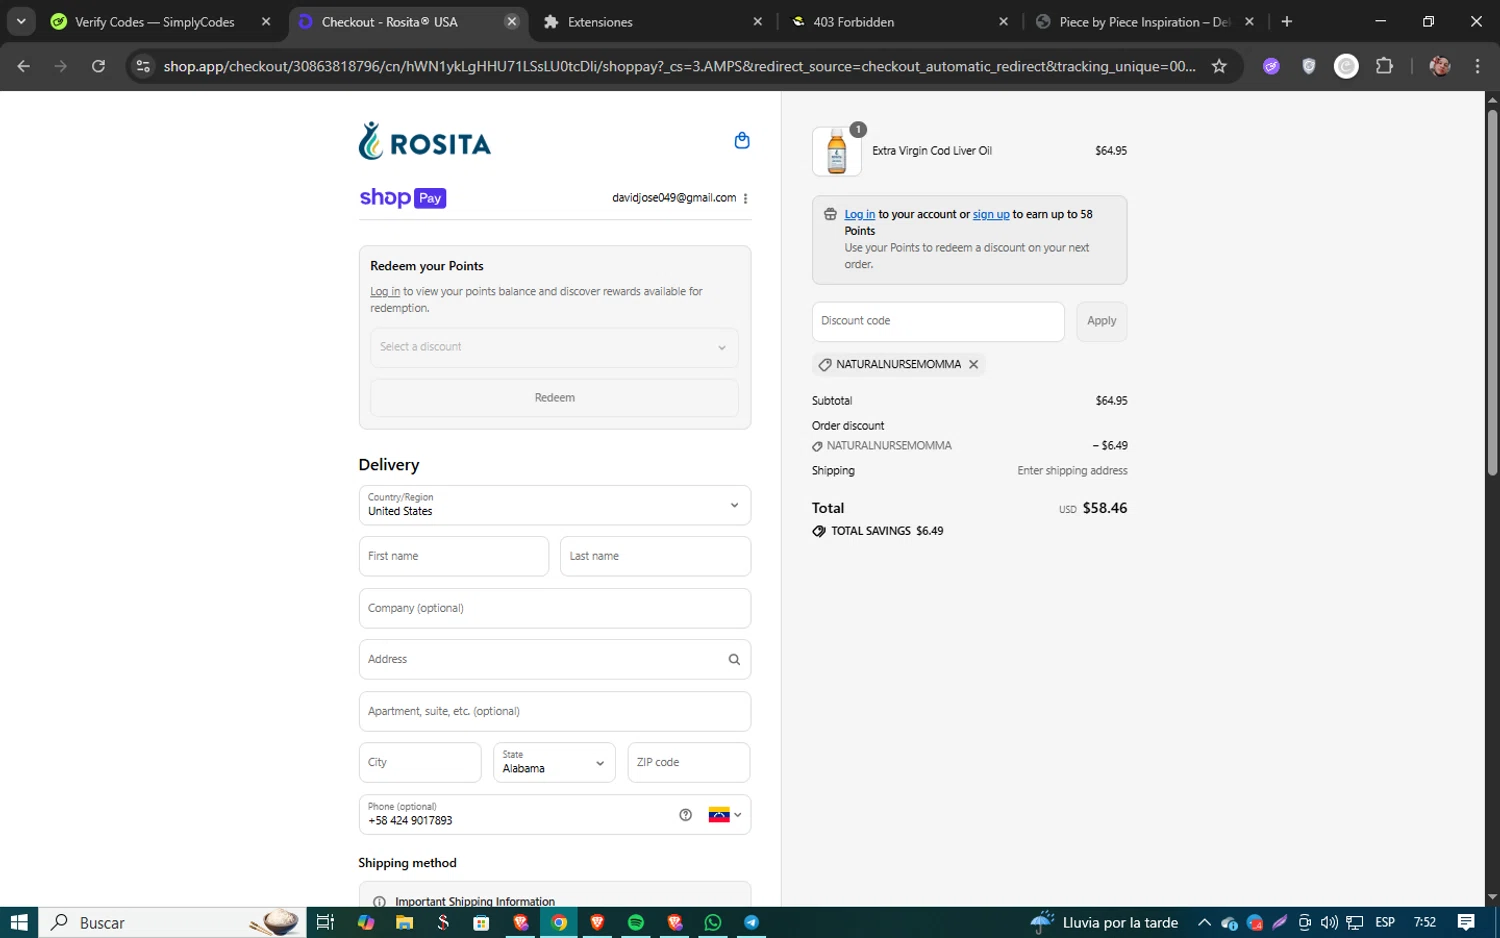Click the TOTAL SAVINGS $6.49 text
1500x938 pixels.
point(887,531)
